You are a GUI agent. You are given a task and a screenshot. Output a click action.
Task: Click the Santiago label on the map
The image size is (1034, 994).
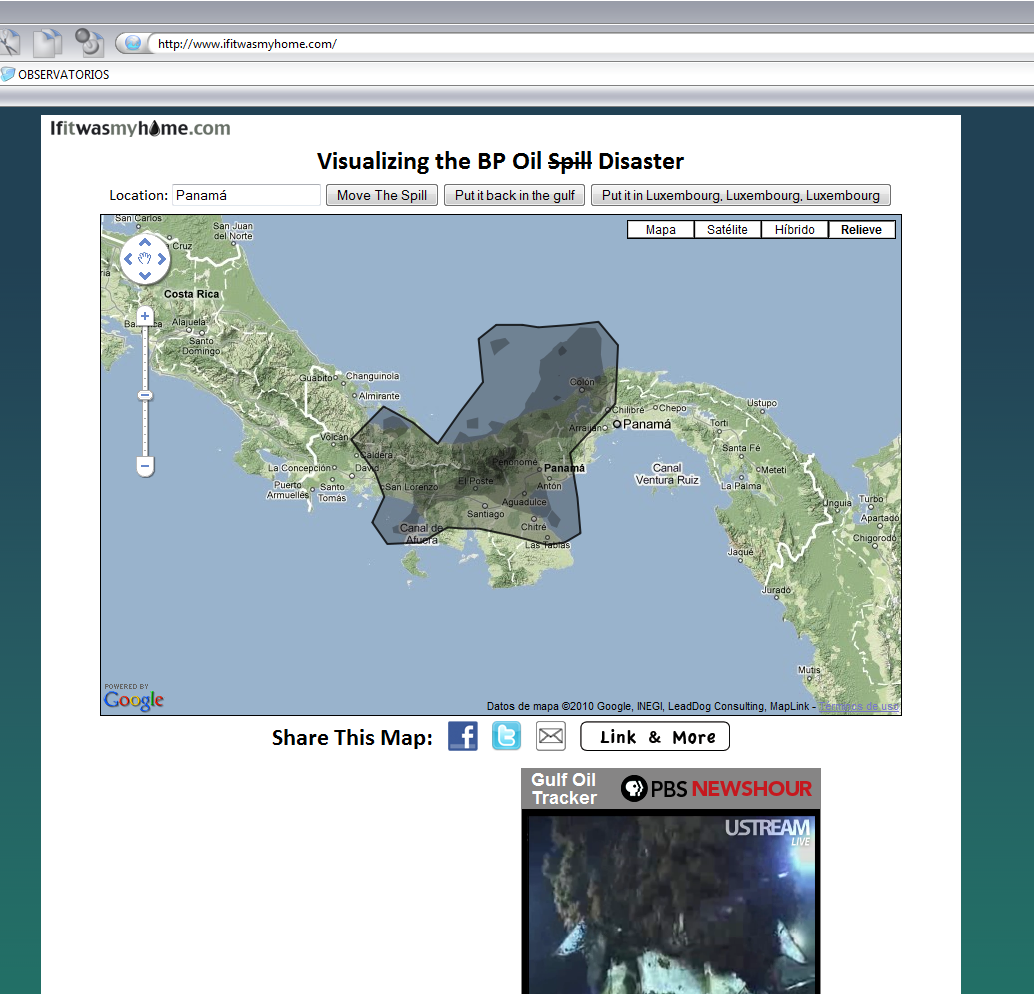point(485,514)
